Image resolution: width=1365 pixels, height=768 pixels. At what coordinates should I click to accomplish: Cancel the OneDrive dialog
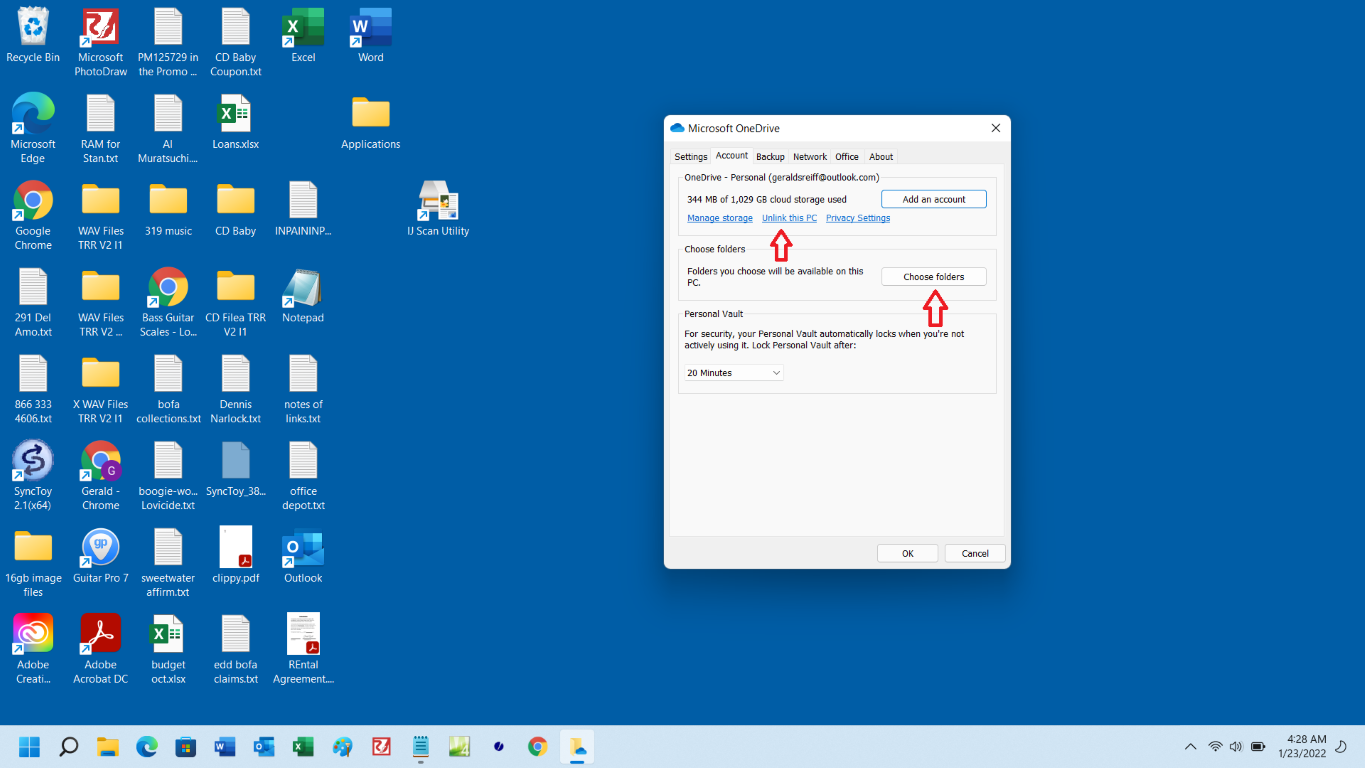pos(975,553)
